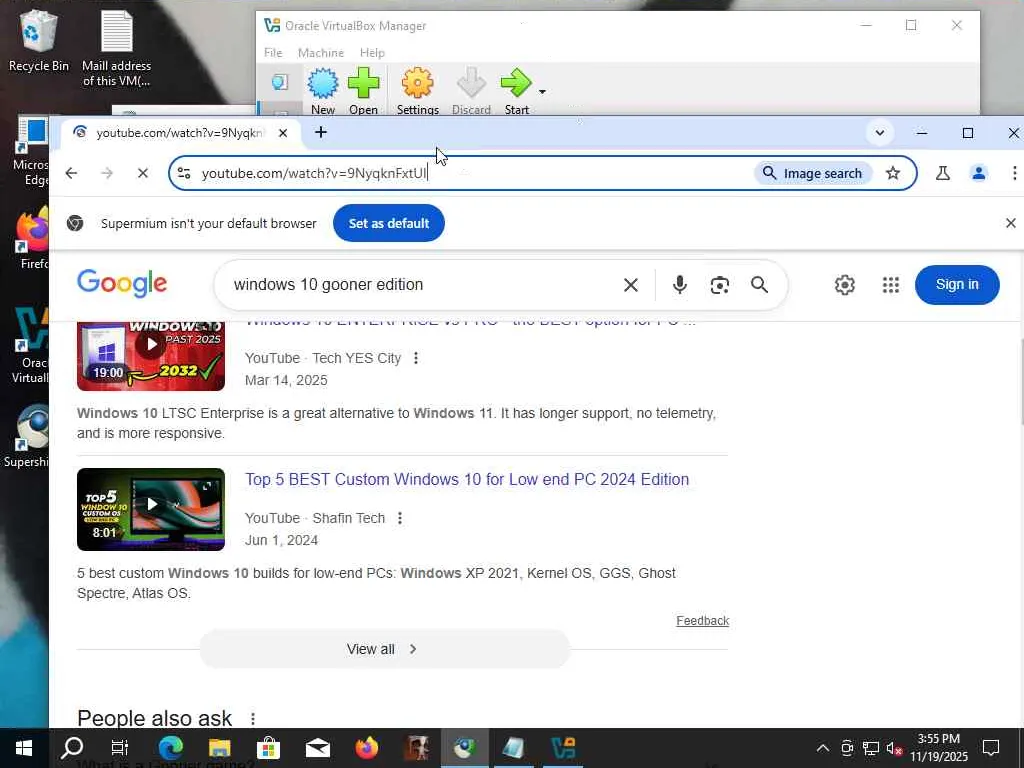Play the Tech YES City video thumbnail
1024x768 pixels.
[151, 356]
